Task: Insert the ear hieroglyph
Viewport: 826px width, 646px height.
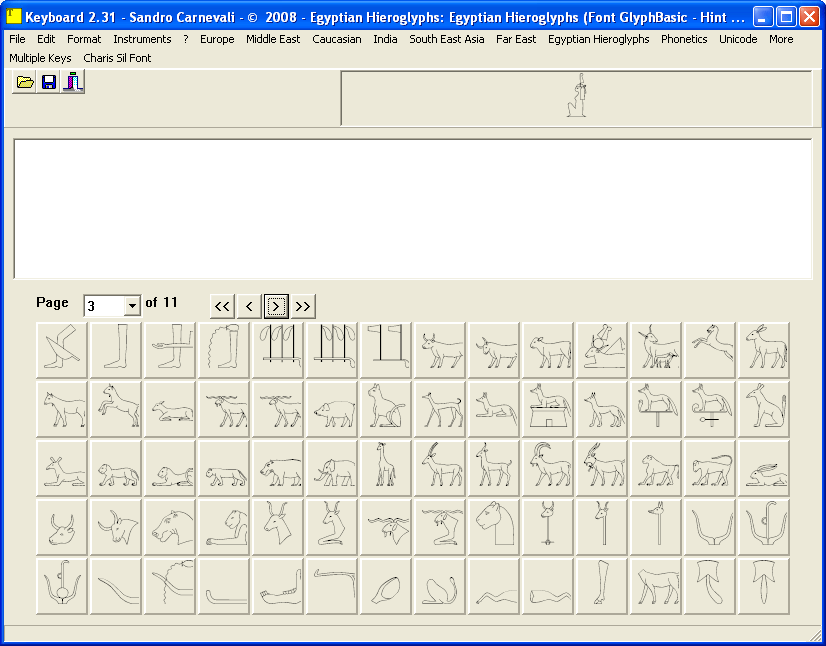Action: tap(386, 586)
